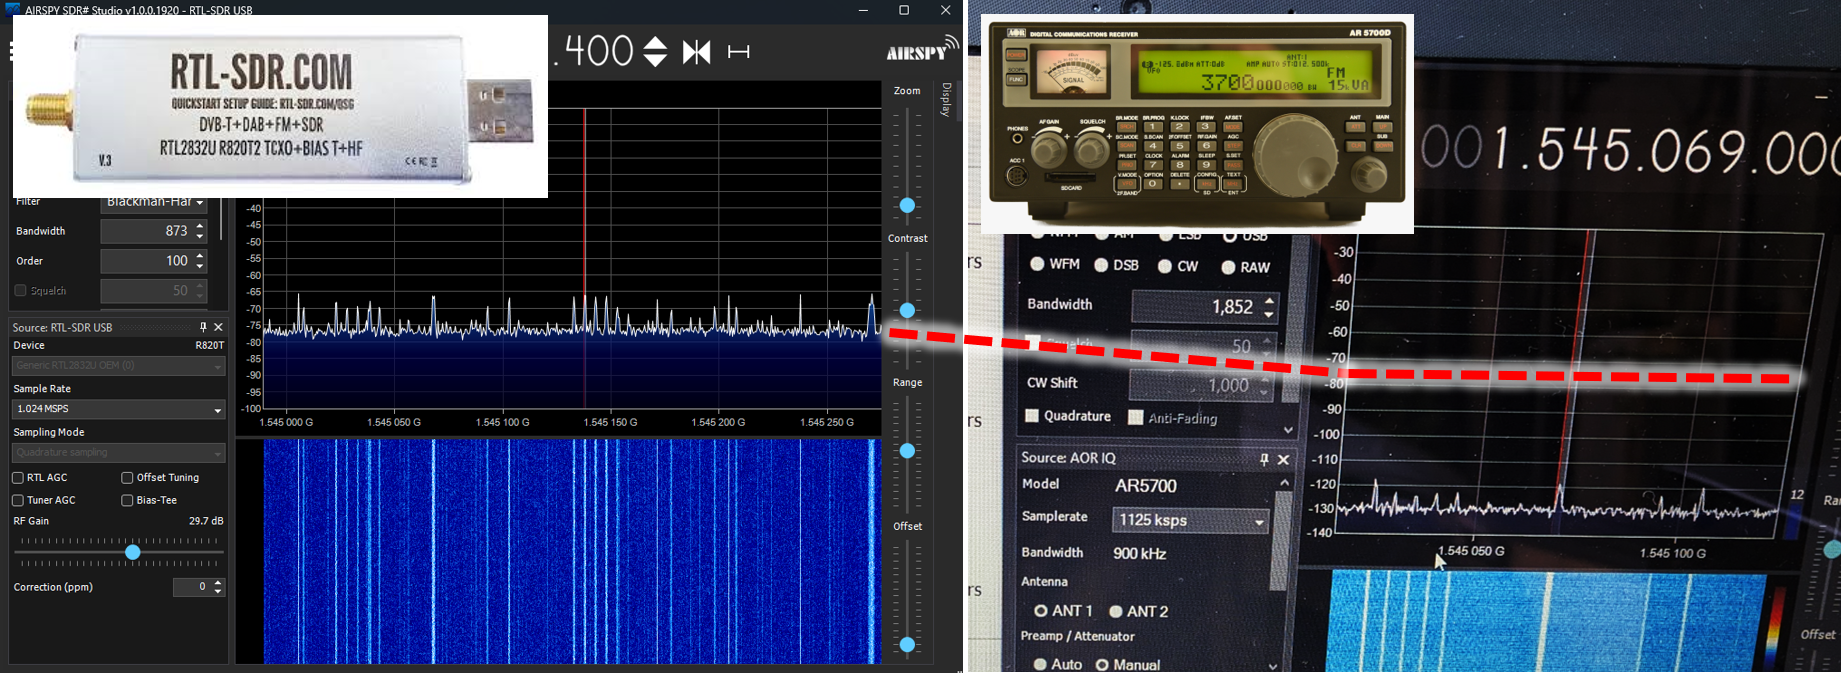The width and height of the screenshot is (1841, 673).
Task: Choose Auto preamp/attenuator mode
Action: point(1040,664)
